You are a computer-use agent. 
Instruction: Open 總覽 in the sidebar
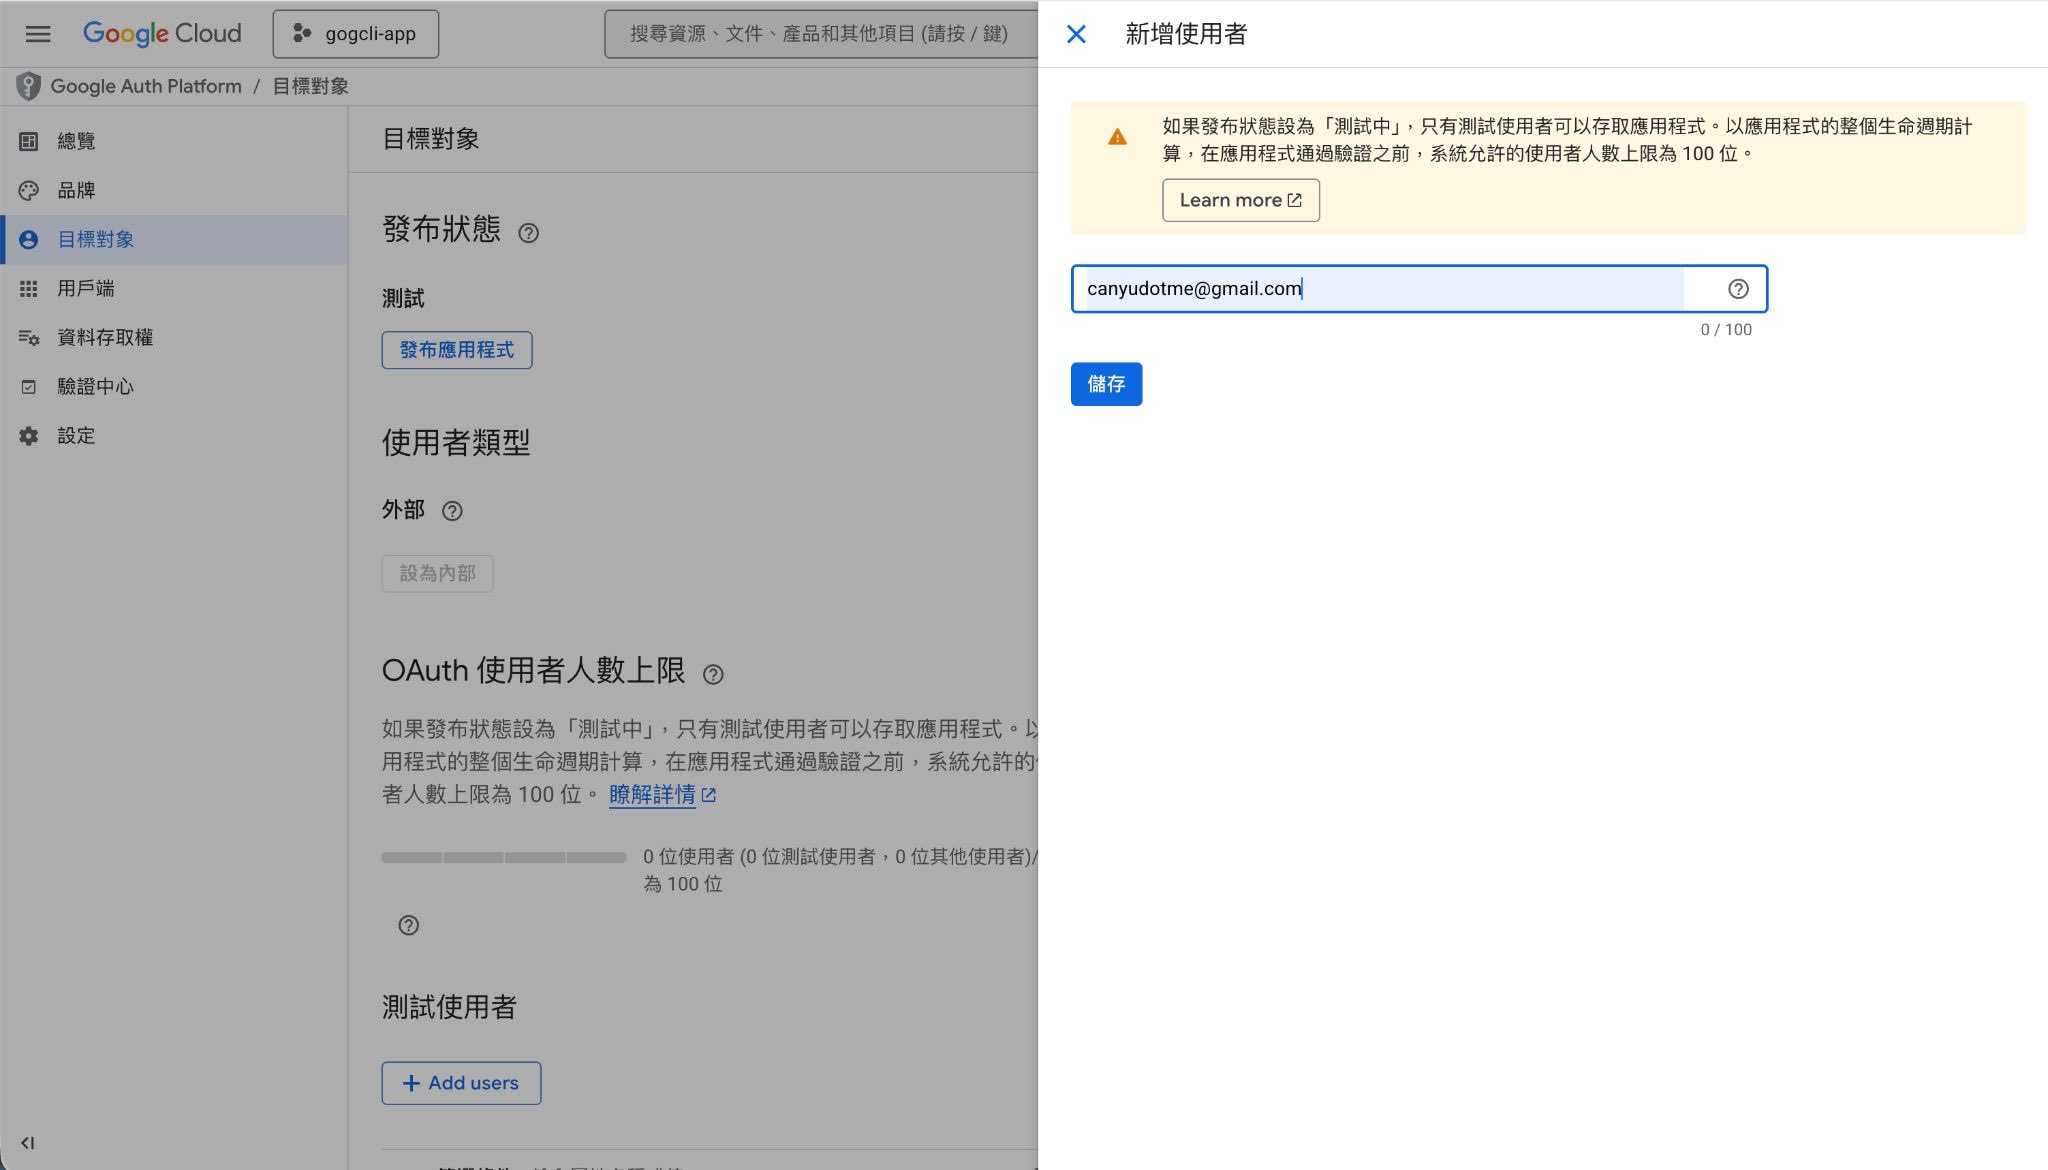click(76, 141)
